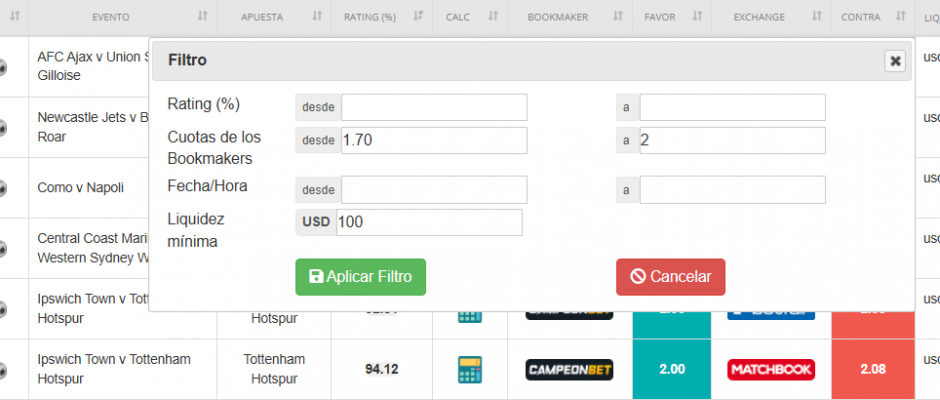Open the Campeonbet bookmaker logo link
The image size is (940, 400).
570,369
